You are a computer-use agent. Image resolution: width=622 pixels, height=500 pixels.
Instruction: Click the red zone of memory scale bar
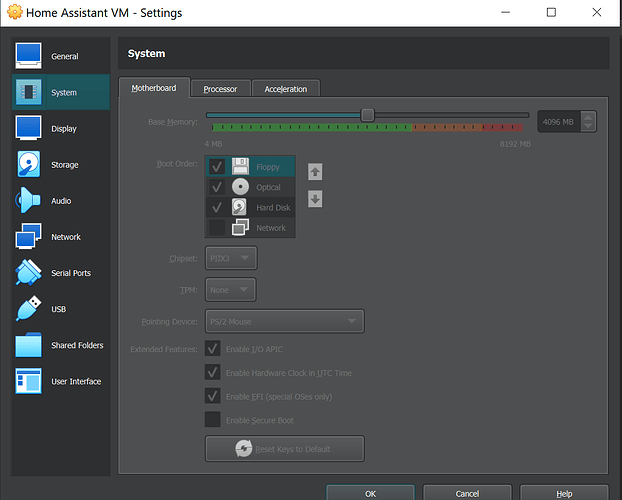click(503, 127)
